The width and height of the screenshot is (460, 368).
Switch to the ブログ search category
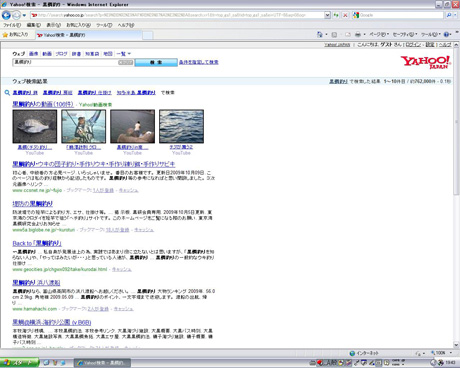(61, 54)
